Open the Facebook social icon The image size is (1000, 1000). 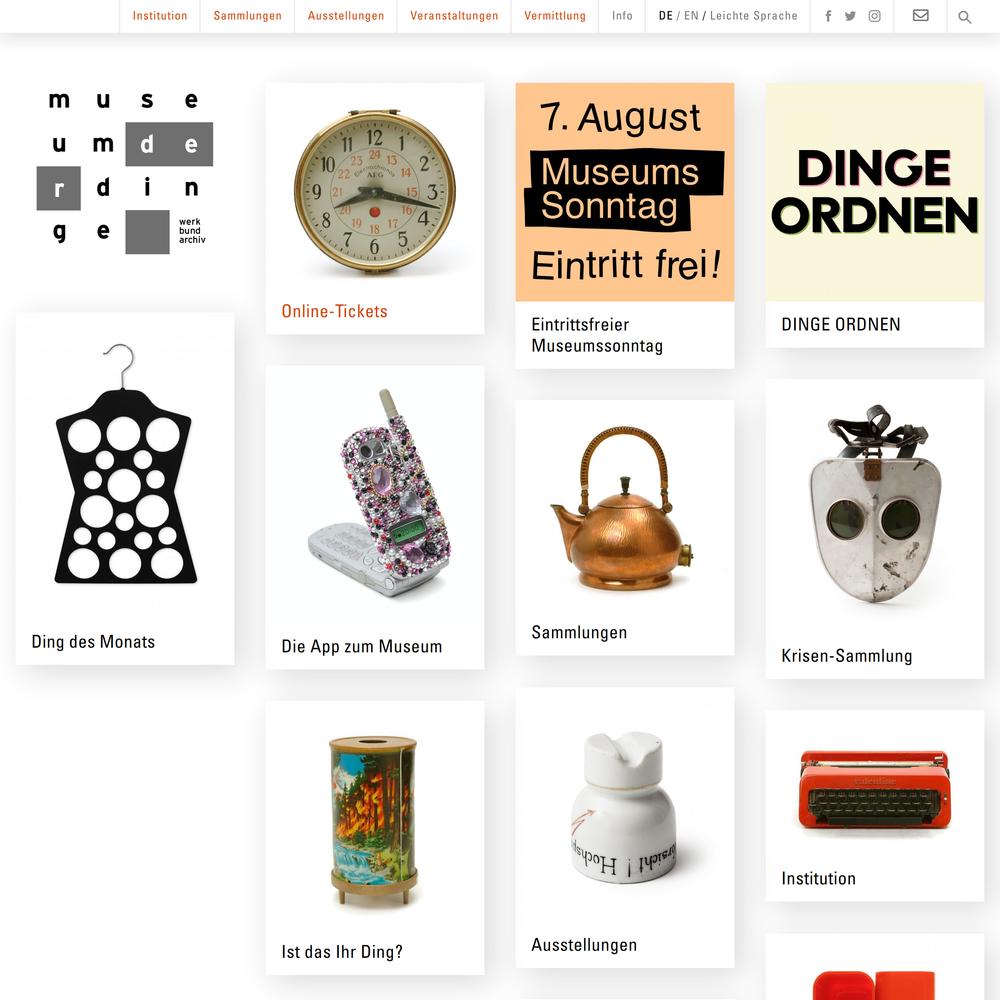pos(828,16)
